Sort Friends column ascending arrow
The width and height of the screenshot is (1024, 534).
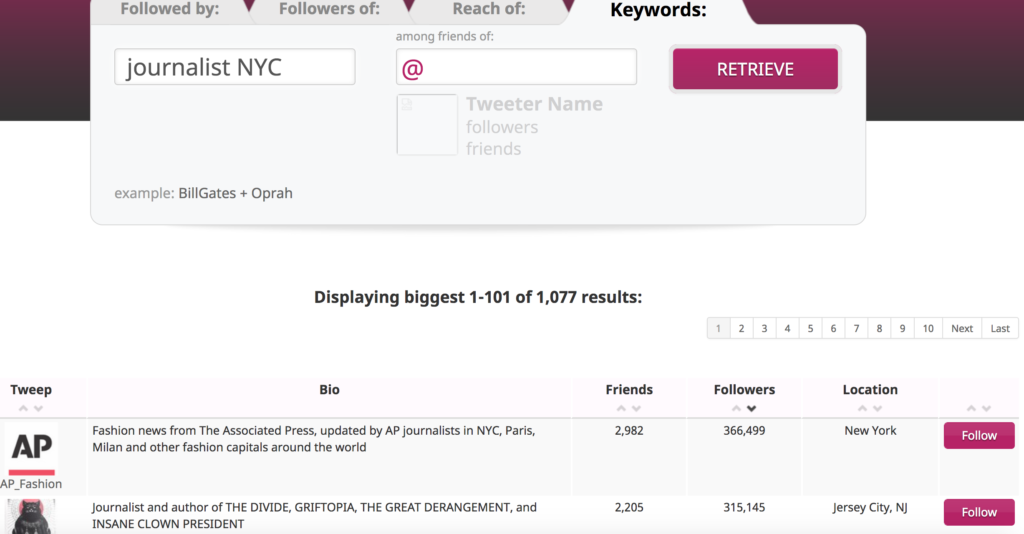(x=621, y=409)
